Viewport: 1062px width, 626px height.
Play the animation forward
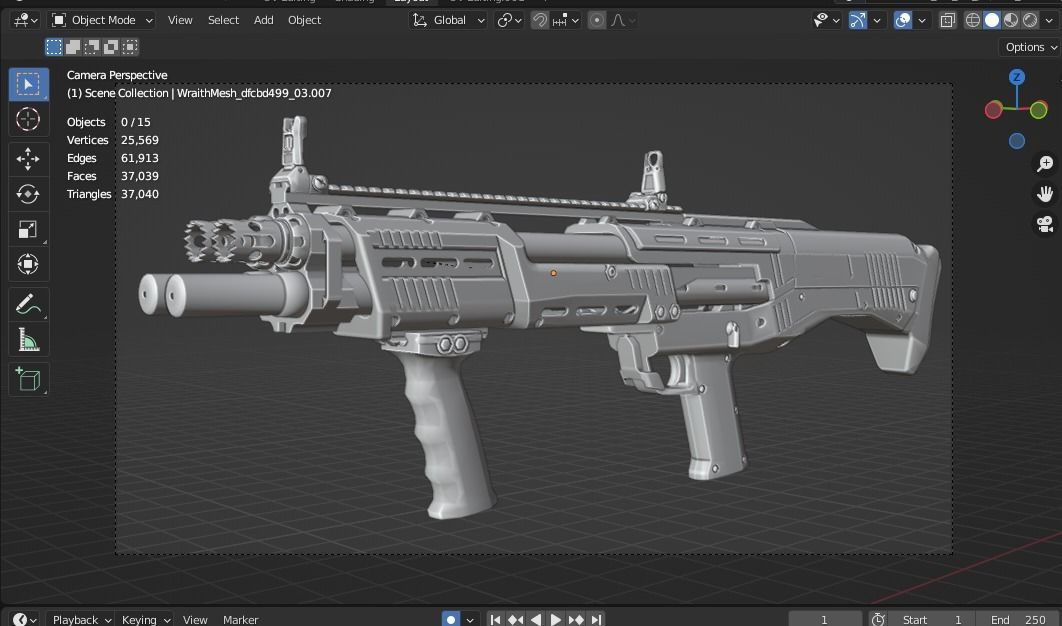tap(555, 619)
